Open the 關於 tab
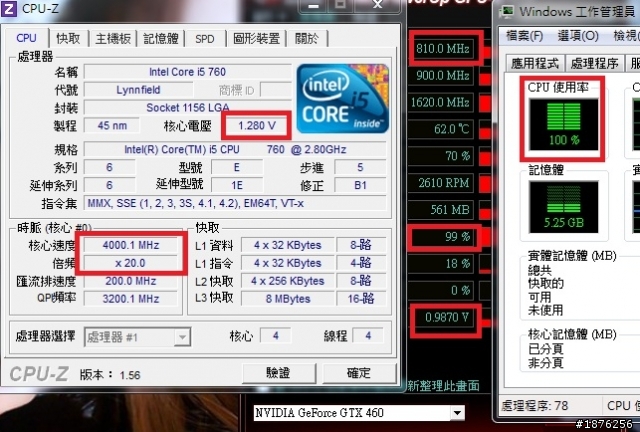The height and width of the screenshot is (432, 640). 307,39
